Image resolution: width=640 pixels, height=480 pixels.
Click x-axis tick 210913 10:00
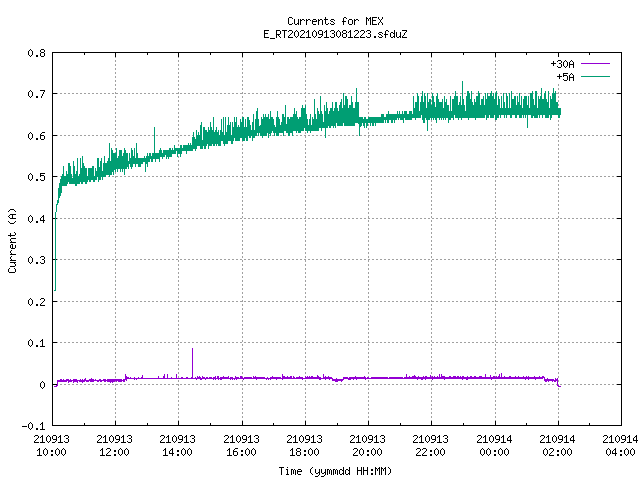pyautogui.click(x=51, y=446)
